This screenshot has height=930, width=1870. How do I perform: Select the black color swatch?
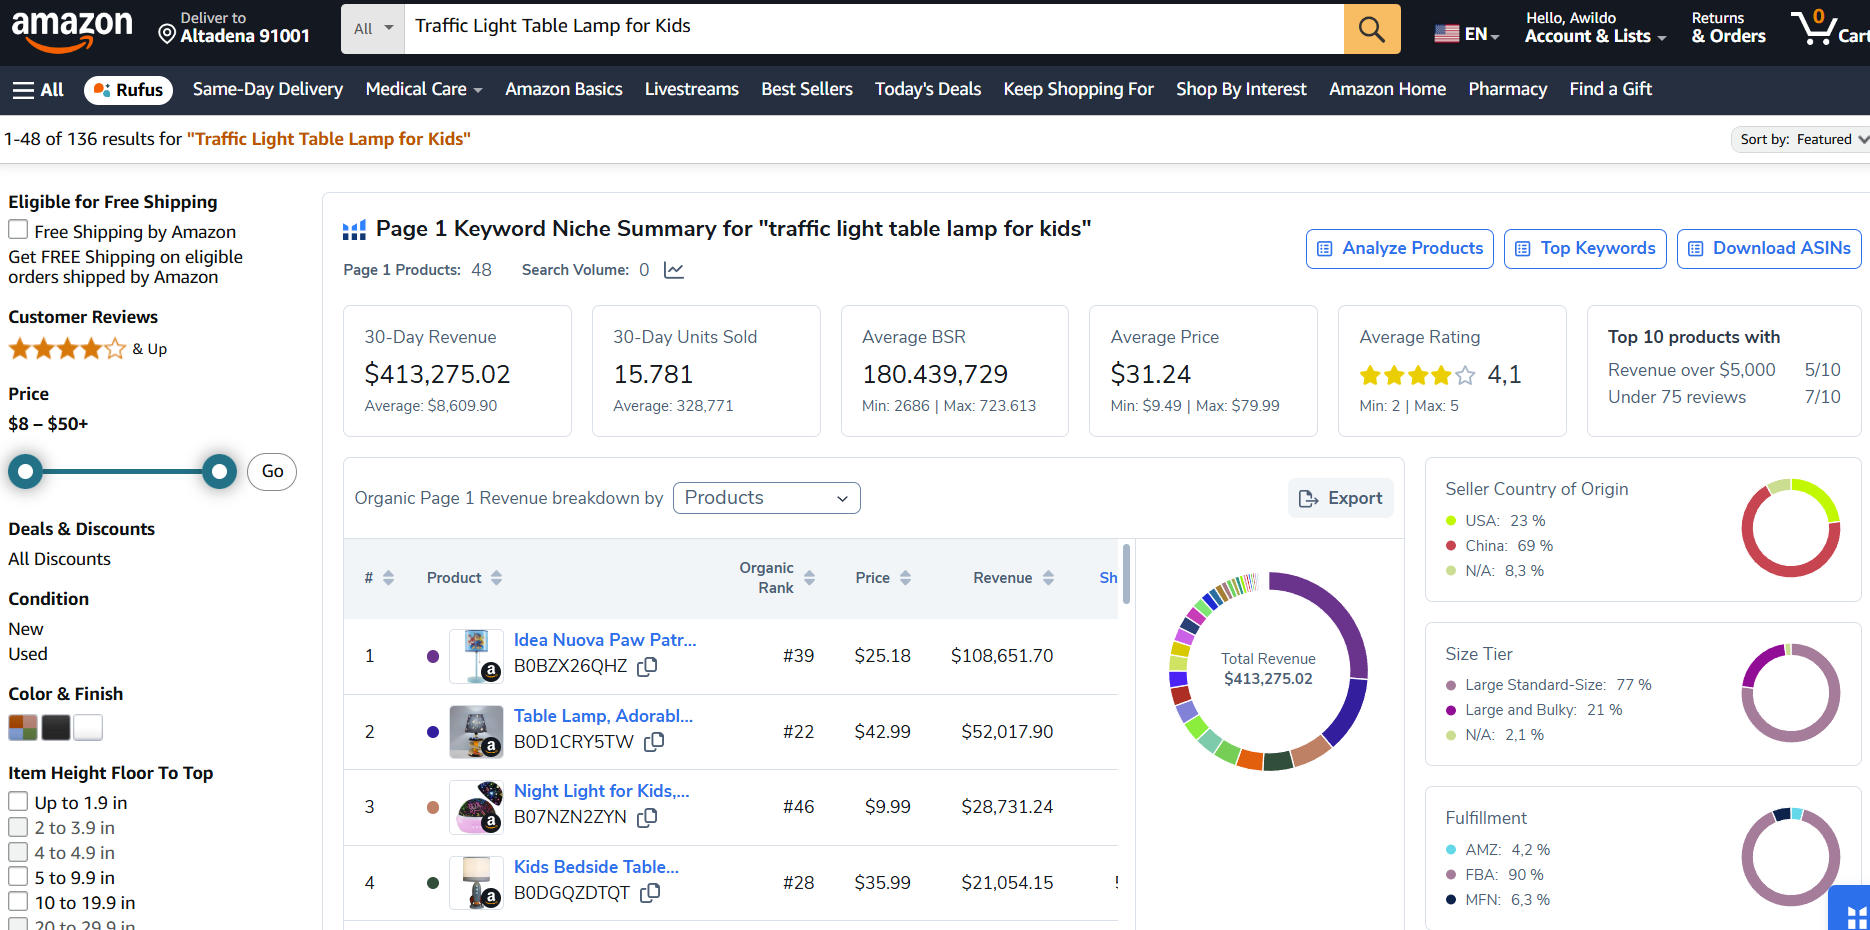pyautogui.click(x=56, y=728)
